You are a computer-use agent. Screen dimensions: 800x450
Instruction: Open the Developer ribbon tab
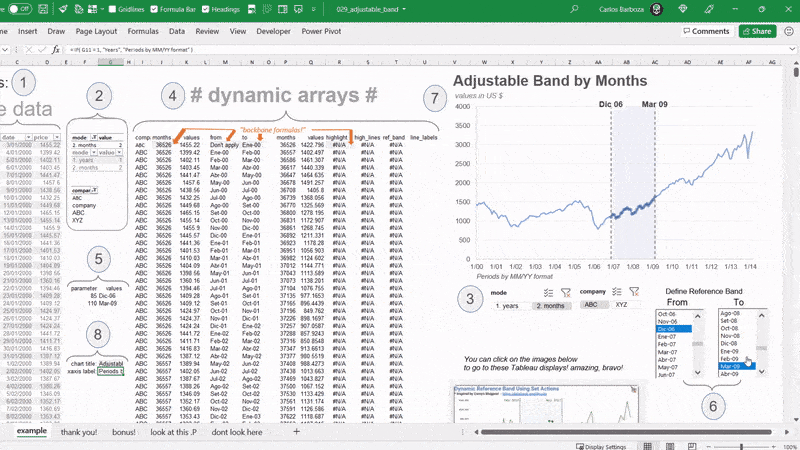pyautogui.click(x=273, y=31)
